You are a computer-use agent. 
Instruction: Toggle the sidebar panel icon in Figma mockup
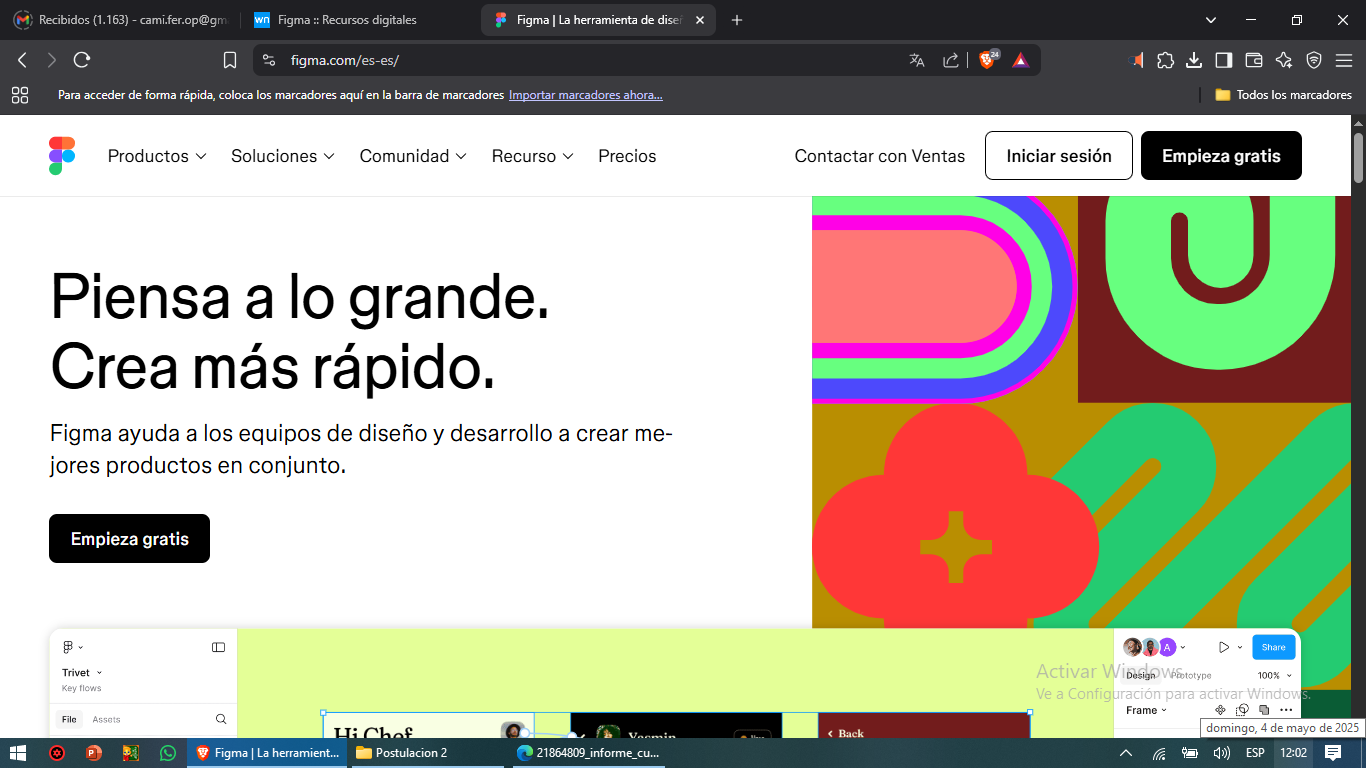tap(218, 647)
